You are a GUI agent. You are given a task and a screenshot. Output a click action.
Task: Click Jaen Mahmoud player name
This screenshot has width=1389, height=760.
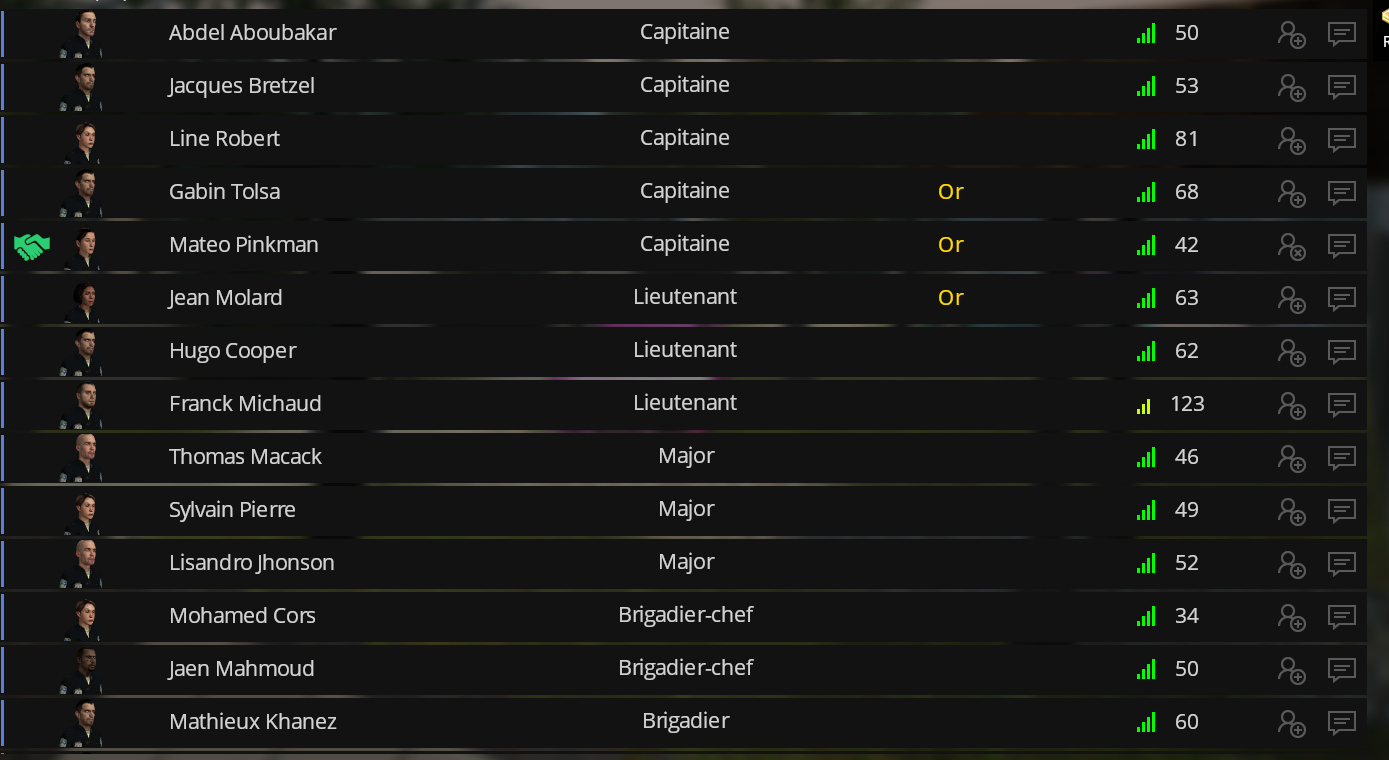pyautogui.click(x=241, y=669)
